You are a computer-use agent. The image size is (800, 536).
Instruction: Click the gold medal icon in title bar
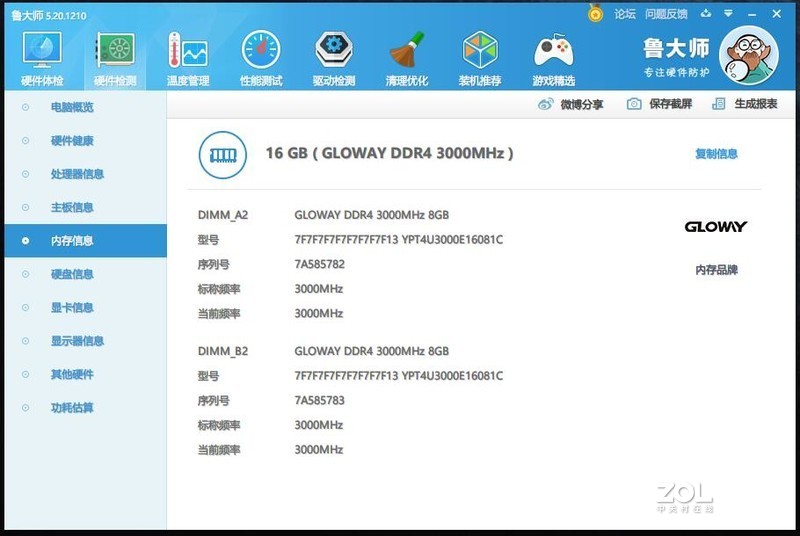pos(595,13)
